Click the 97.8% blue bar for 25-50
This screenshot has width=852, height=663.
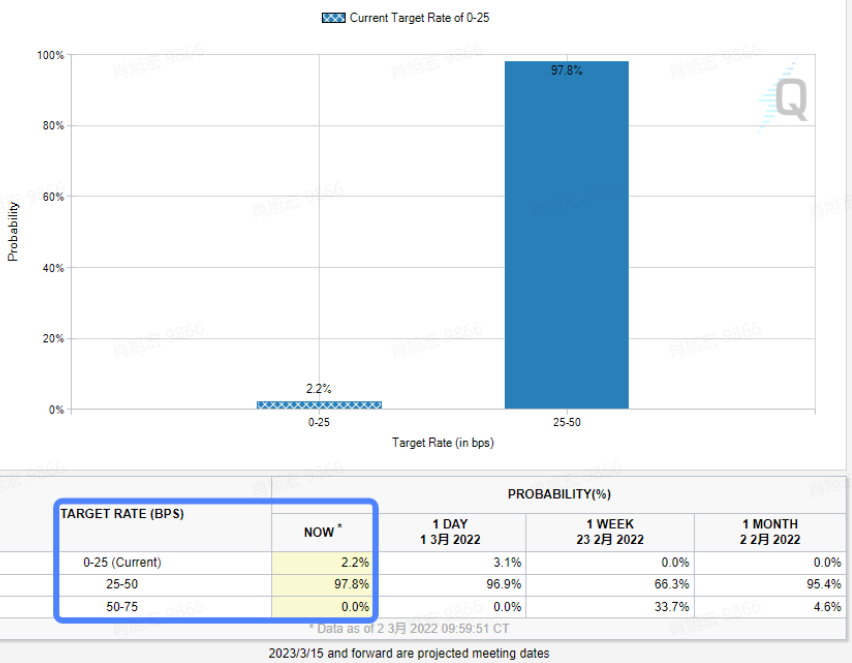[x=566, y=235]
